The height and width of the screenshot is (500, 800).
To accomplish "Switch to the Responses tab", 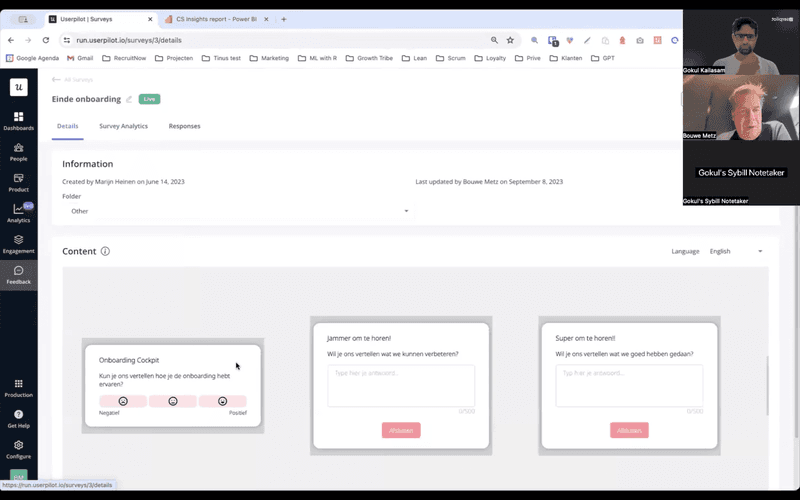I will 184,126.
